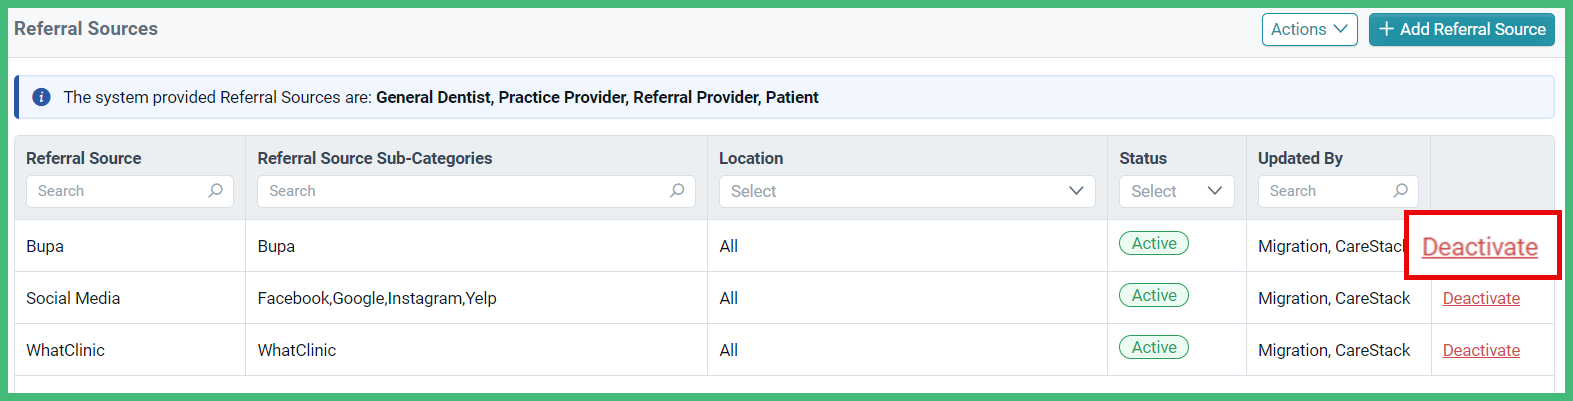Click magnifier icon in Sub-Categories search field
Viewport: 1573px width, 401px height.
[677, 191]
